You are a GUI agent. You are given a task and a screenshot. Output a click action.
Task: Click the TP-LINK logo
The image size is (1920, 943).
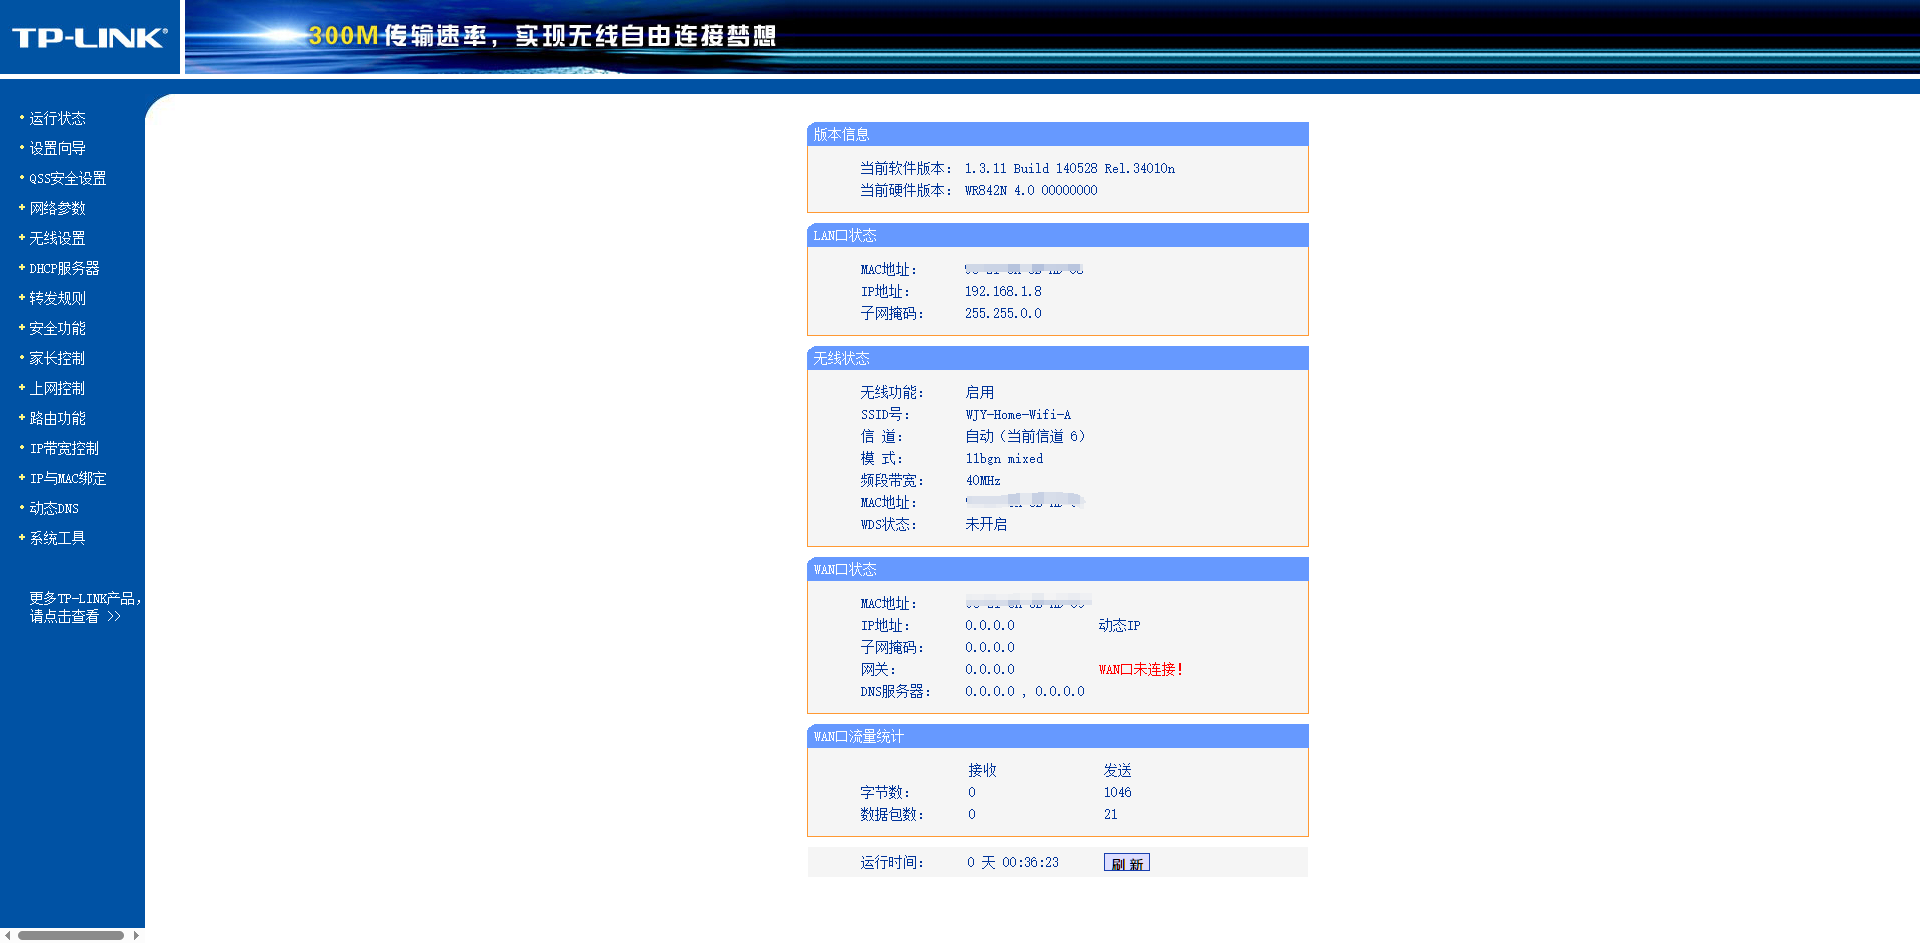pos(89,38)
